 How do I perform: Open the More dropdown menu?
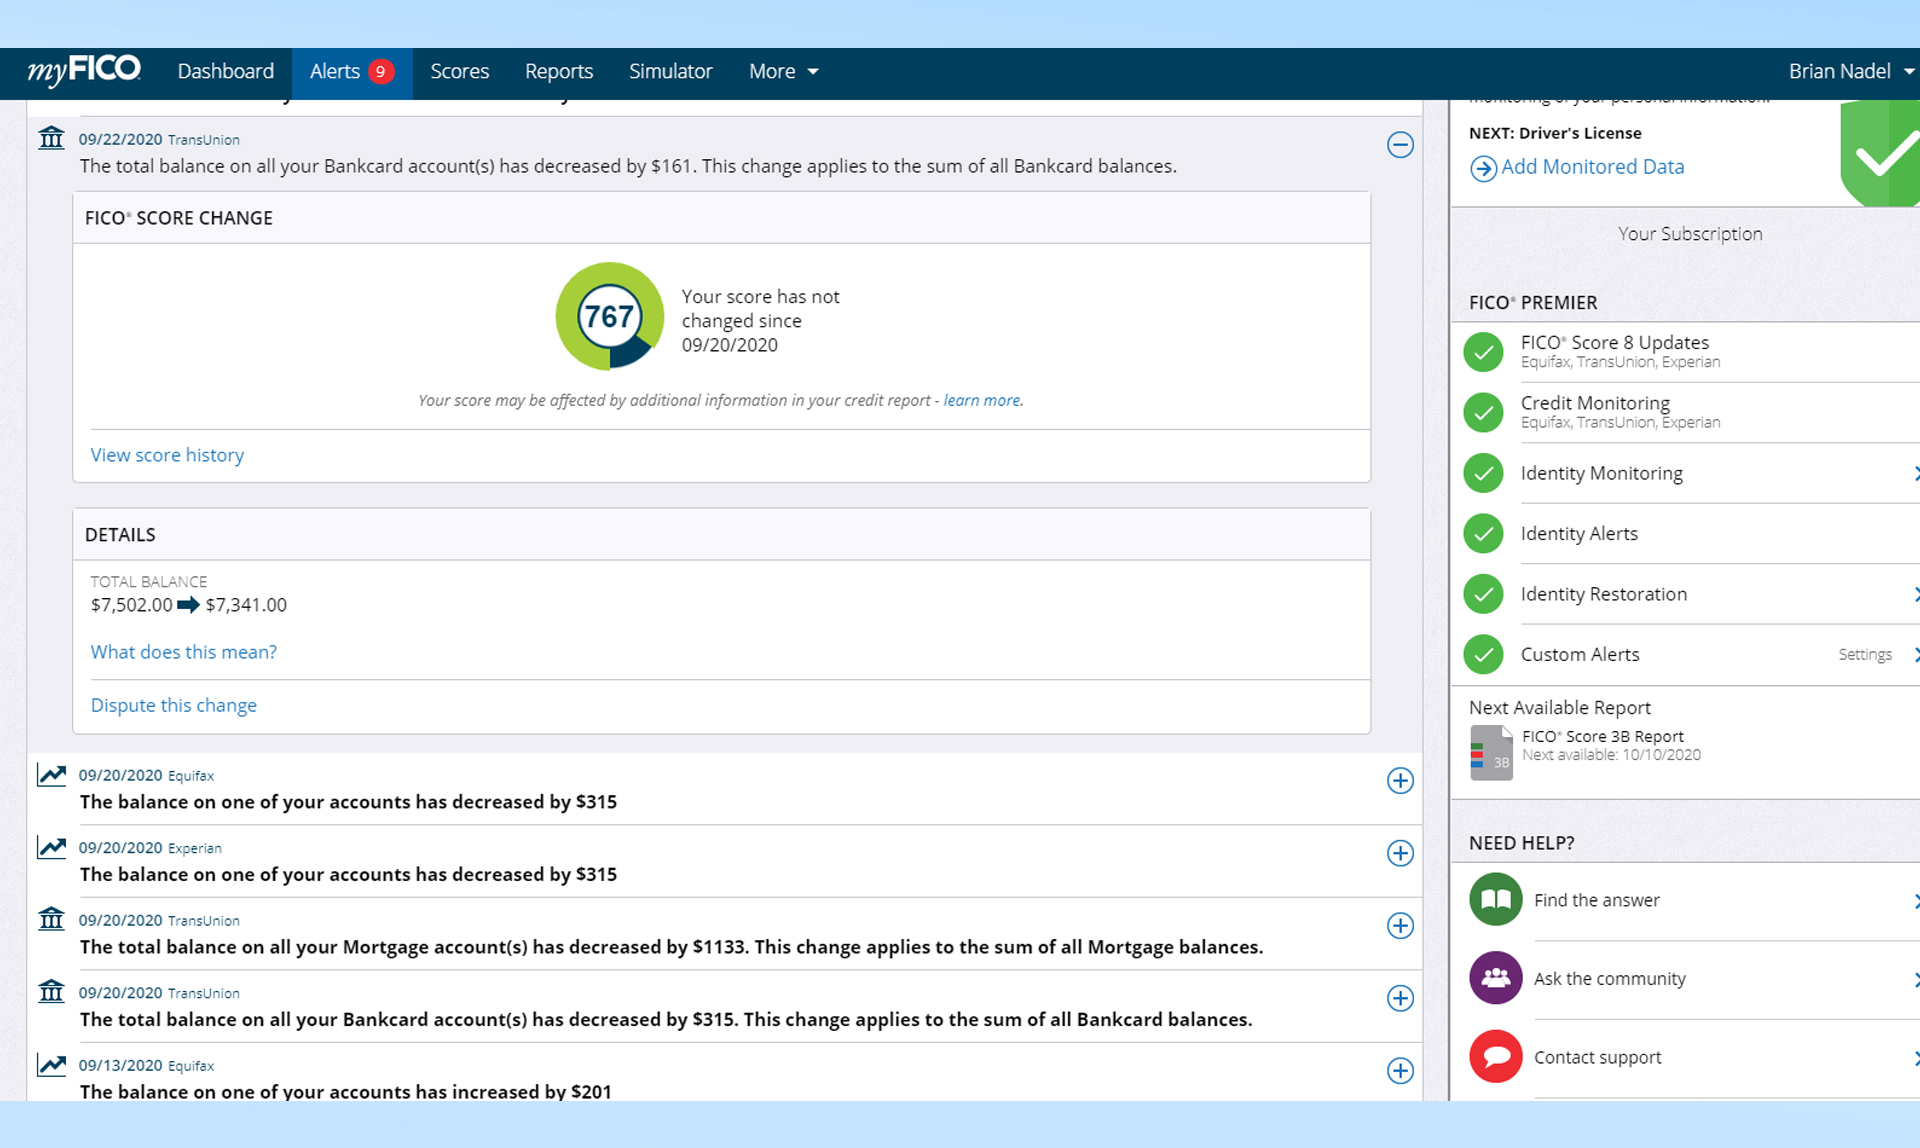coord(784,72)
